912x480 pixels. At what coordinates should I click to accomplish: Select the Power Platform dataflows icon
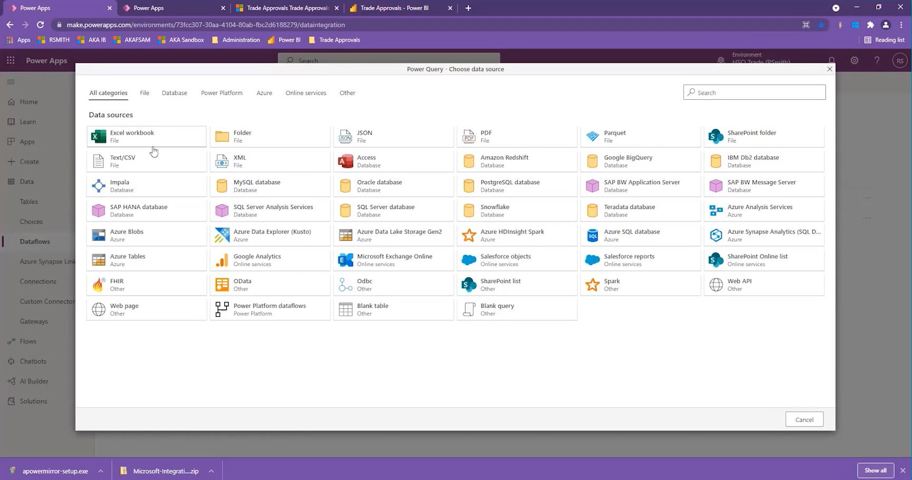[222, 310]
